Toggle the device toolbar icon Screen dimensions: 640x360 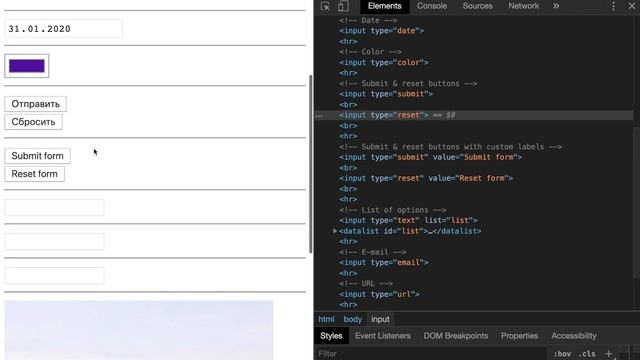click(x=343, y=6)
